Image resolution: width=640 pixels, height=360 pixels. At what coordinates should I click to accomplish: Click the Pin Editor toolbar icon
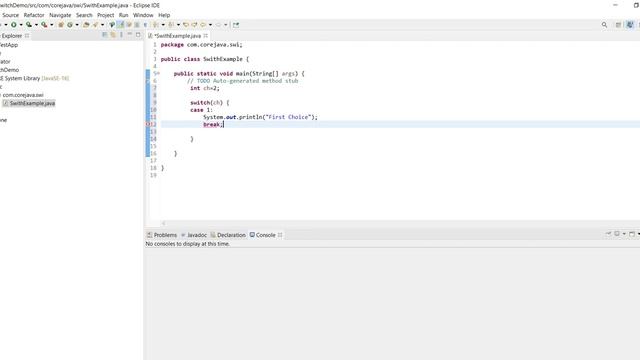pos(236,25)
